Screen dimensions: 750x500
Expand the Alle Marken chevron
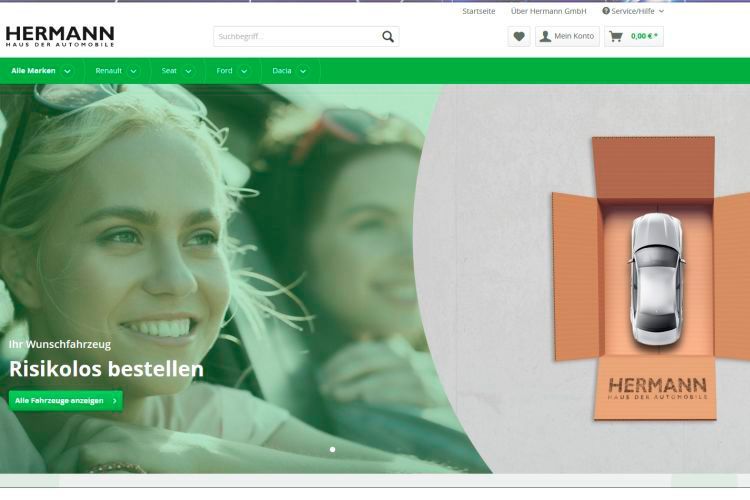(x=67, y=71)
